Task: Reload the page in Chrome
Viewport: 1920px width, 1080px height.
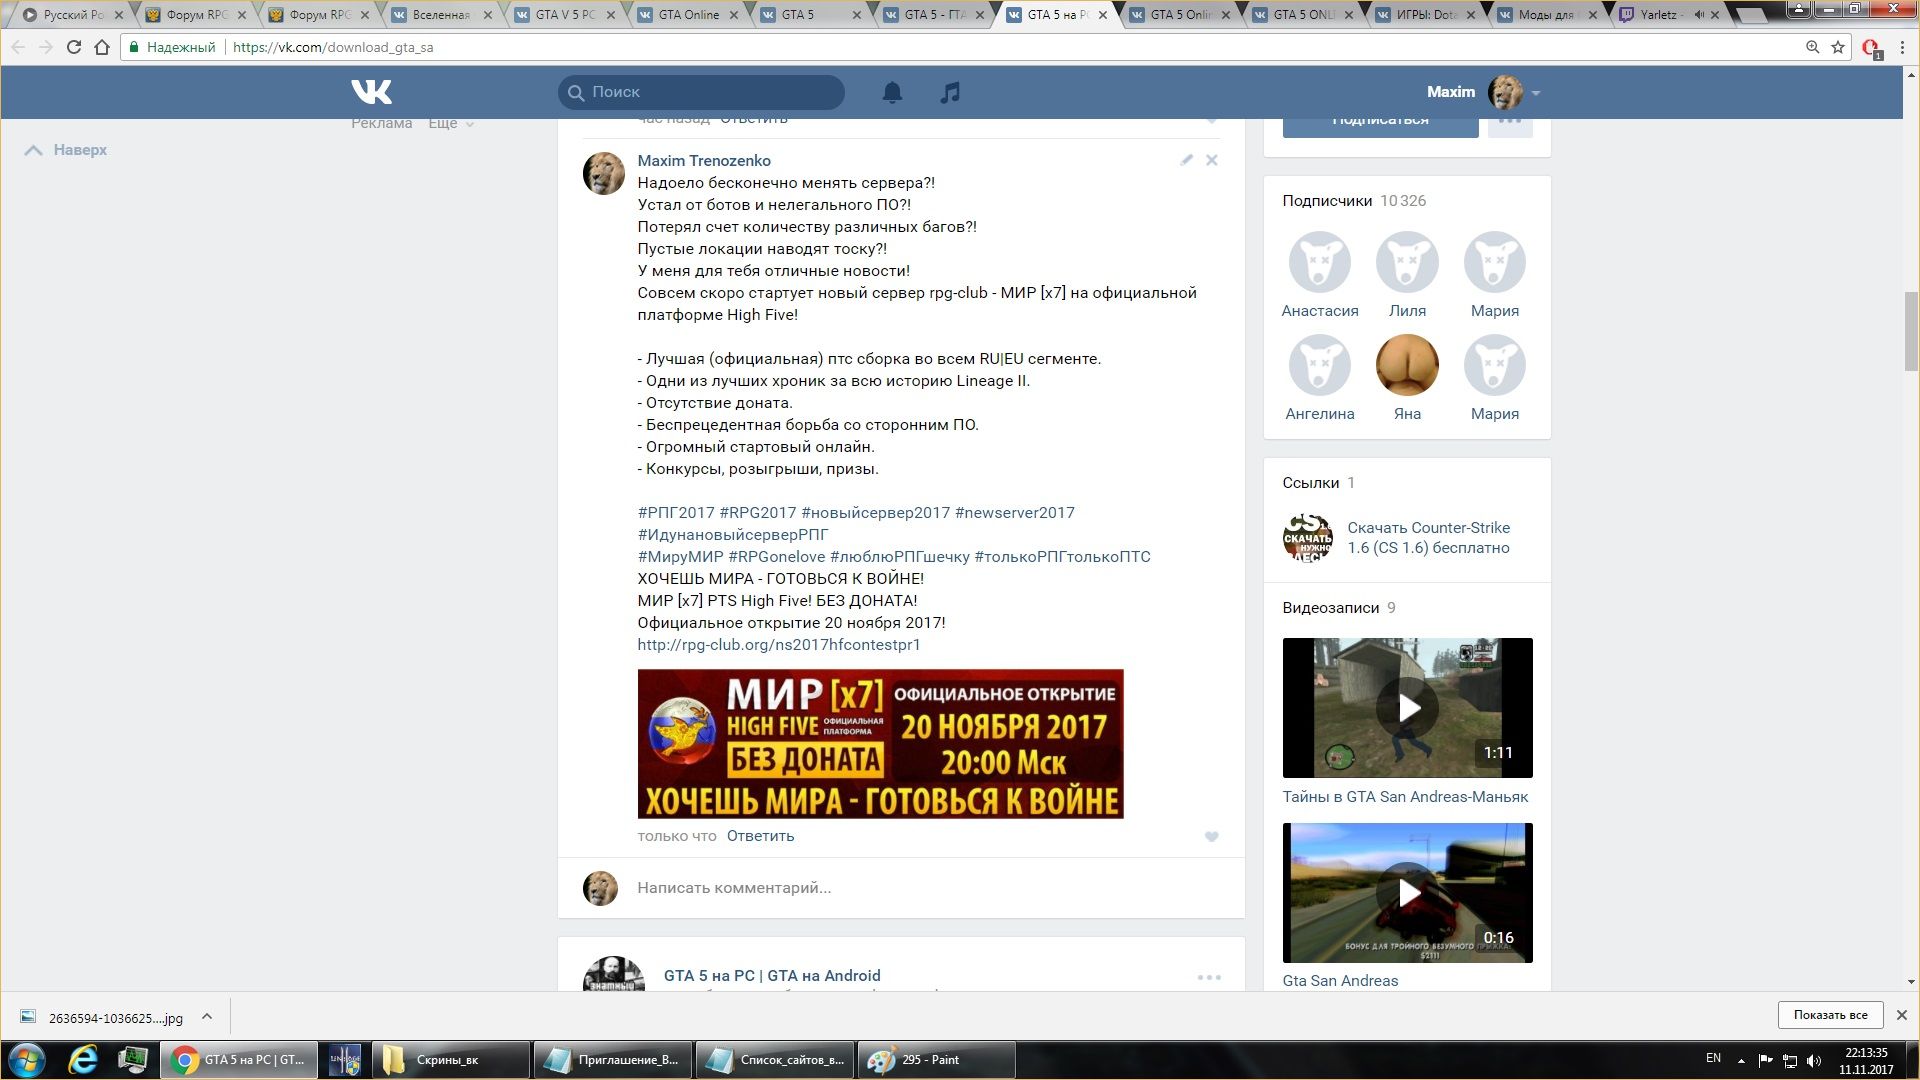Action: coord(73,47)
